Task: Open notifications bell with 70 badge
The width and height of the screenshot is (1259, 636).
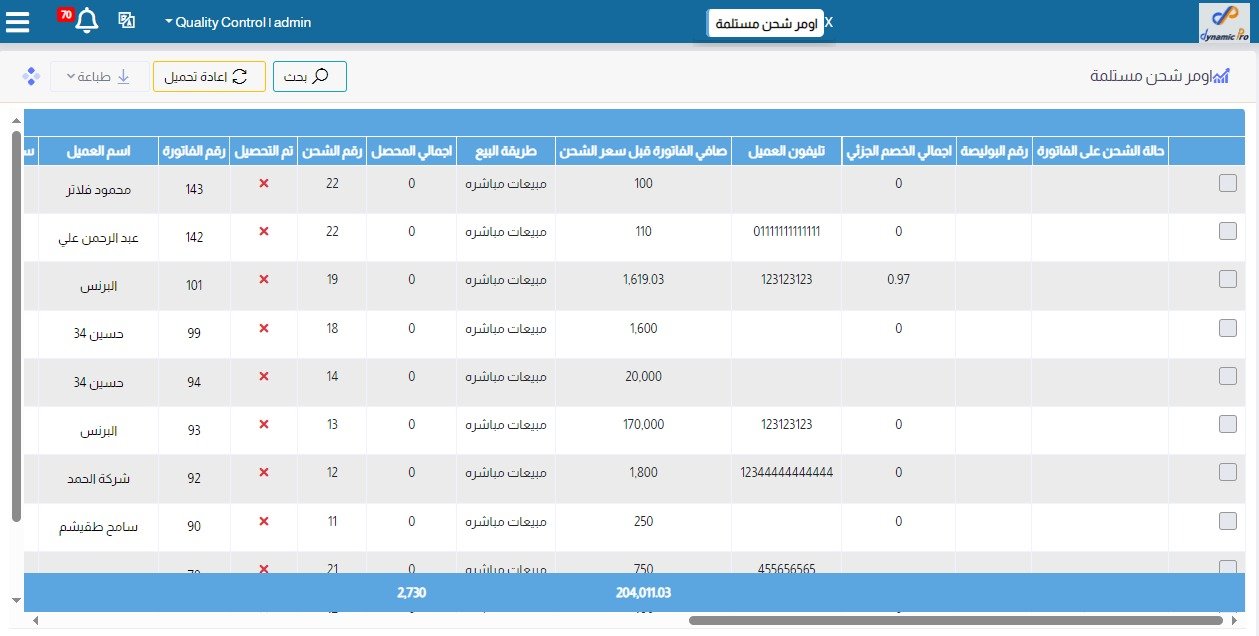Action: [87, 21]
